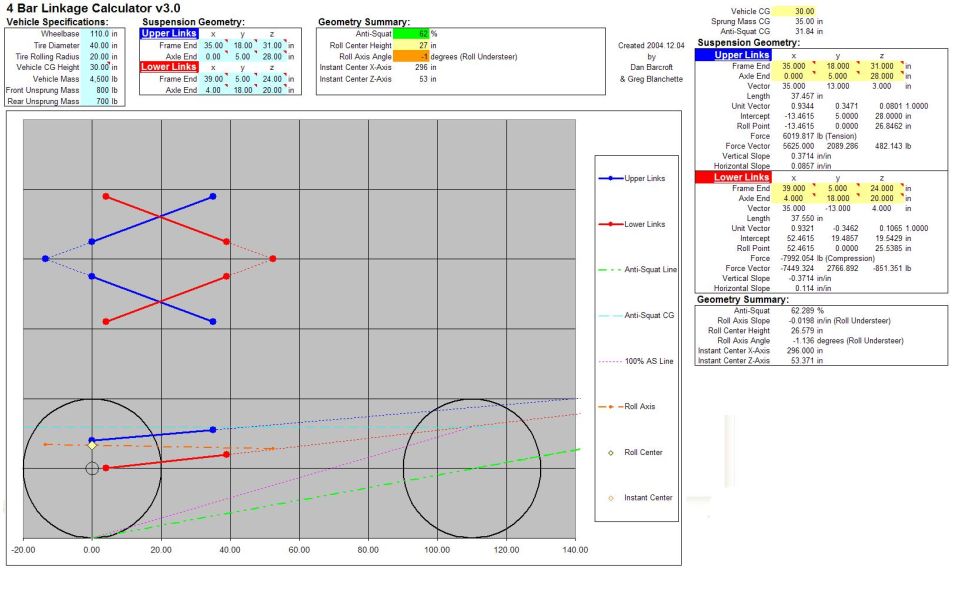Screen dimensions: 960x602
Task: Select the Anti-Squat CG legend entry
Action: click(636, 315)
